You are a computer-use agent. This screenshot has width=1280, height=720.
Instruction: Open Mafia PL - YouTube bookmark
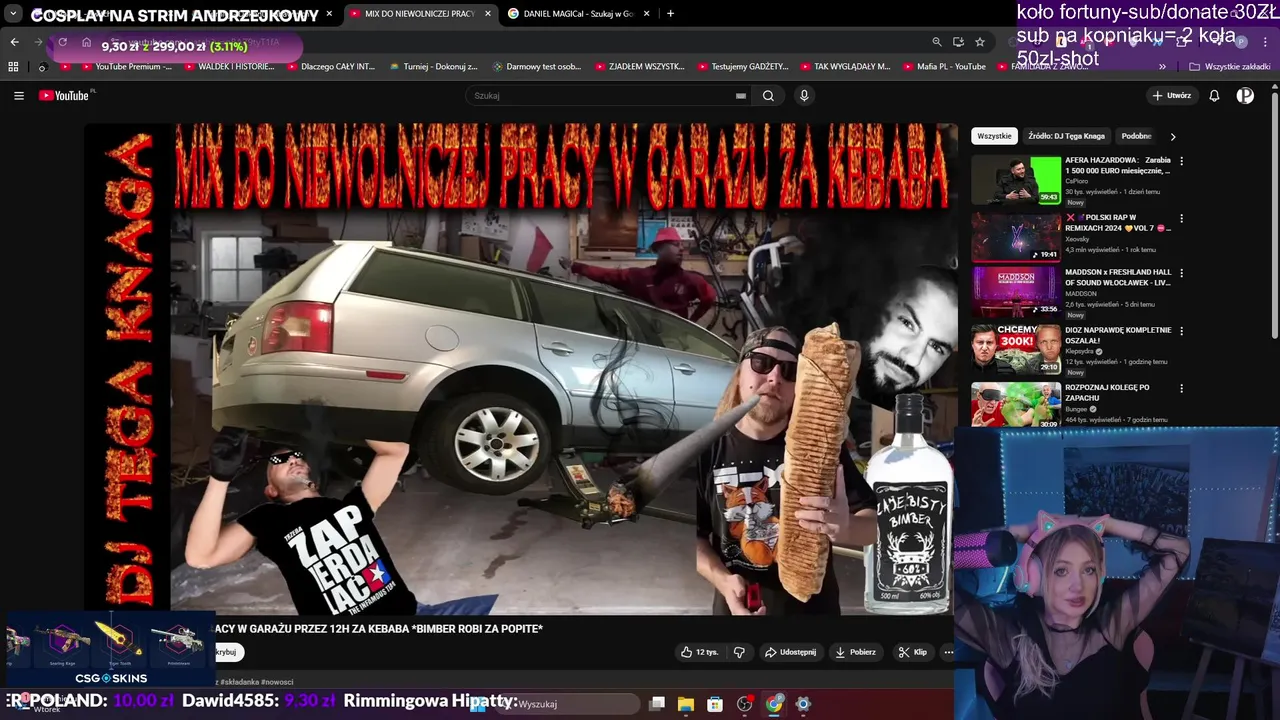(x=943, y=67)
